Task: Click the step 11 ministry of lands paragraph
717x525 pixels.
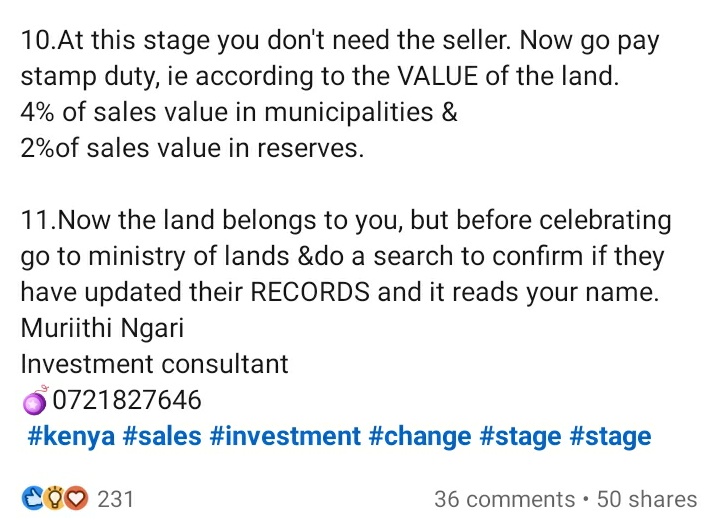Action: (346, 256)
